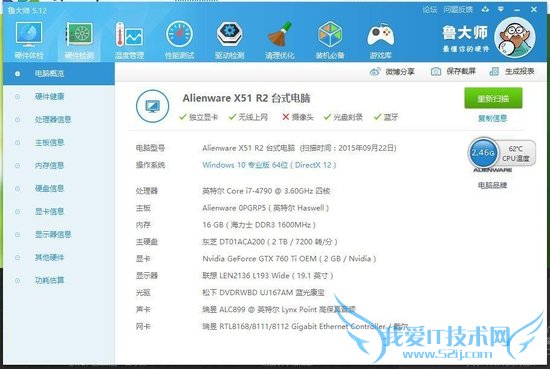Click the Core i7-4790 processor value

[x=266, y=191]
